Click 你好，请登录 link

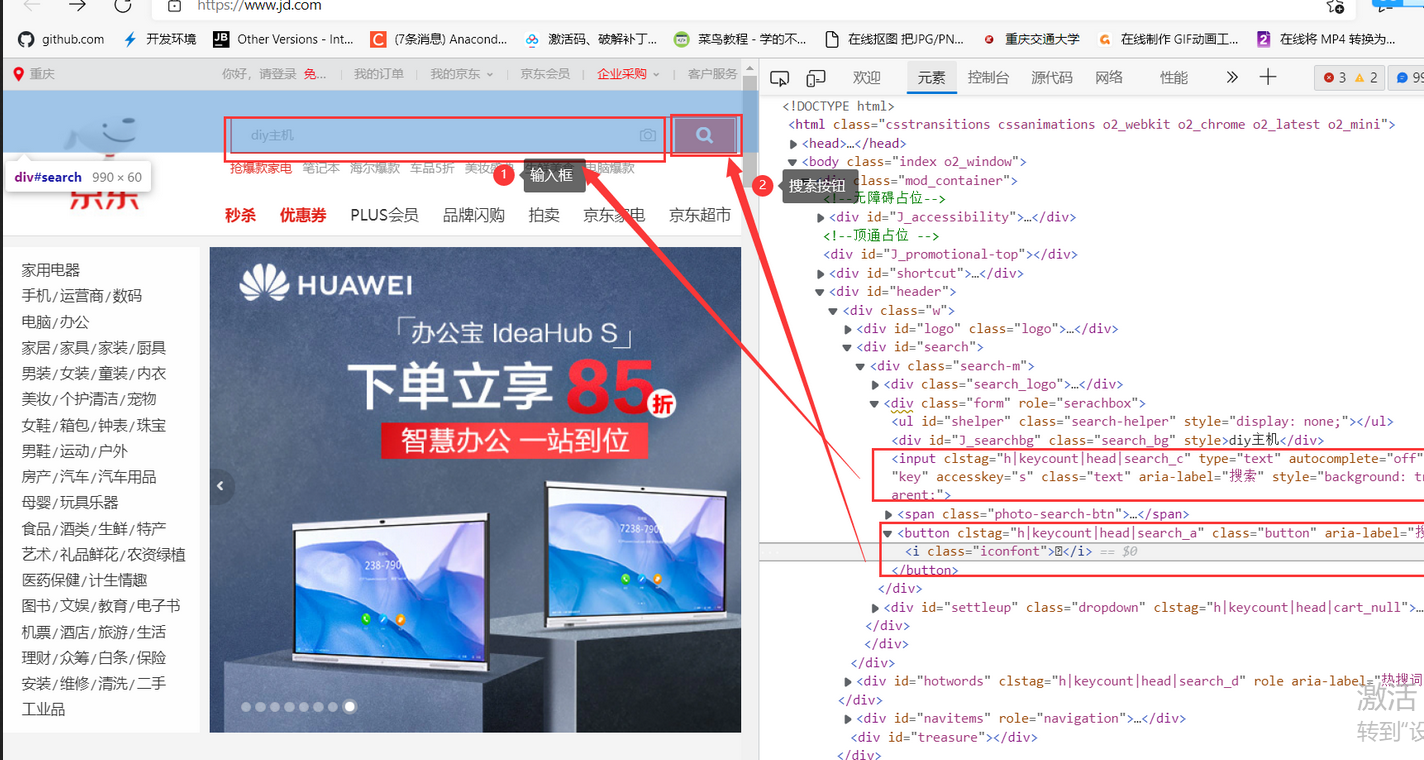pos(259,74)
